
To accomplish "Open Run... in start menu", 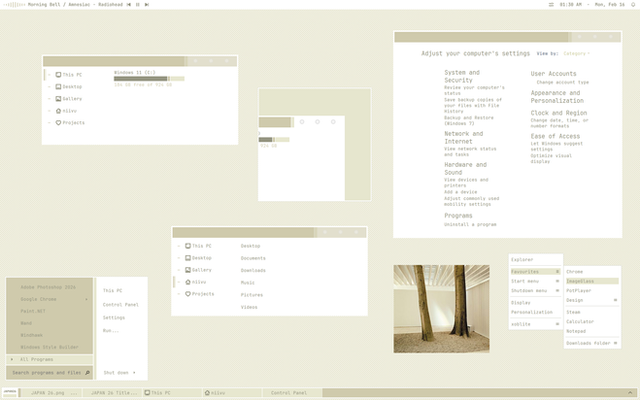I will click(111, 331).
